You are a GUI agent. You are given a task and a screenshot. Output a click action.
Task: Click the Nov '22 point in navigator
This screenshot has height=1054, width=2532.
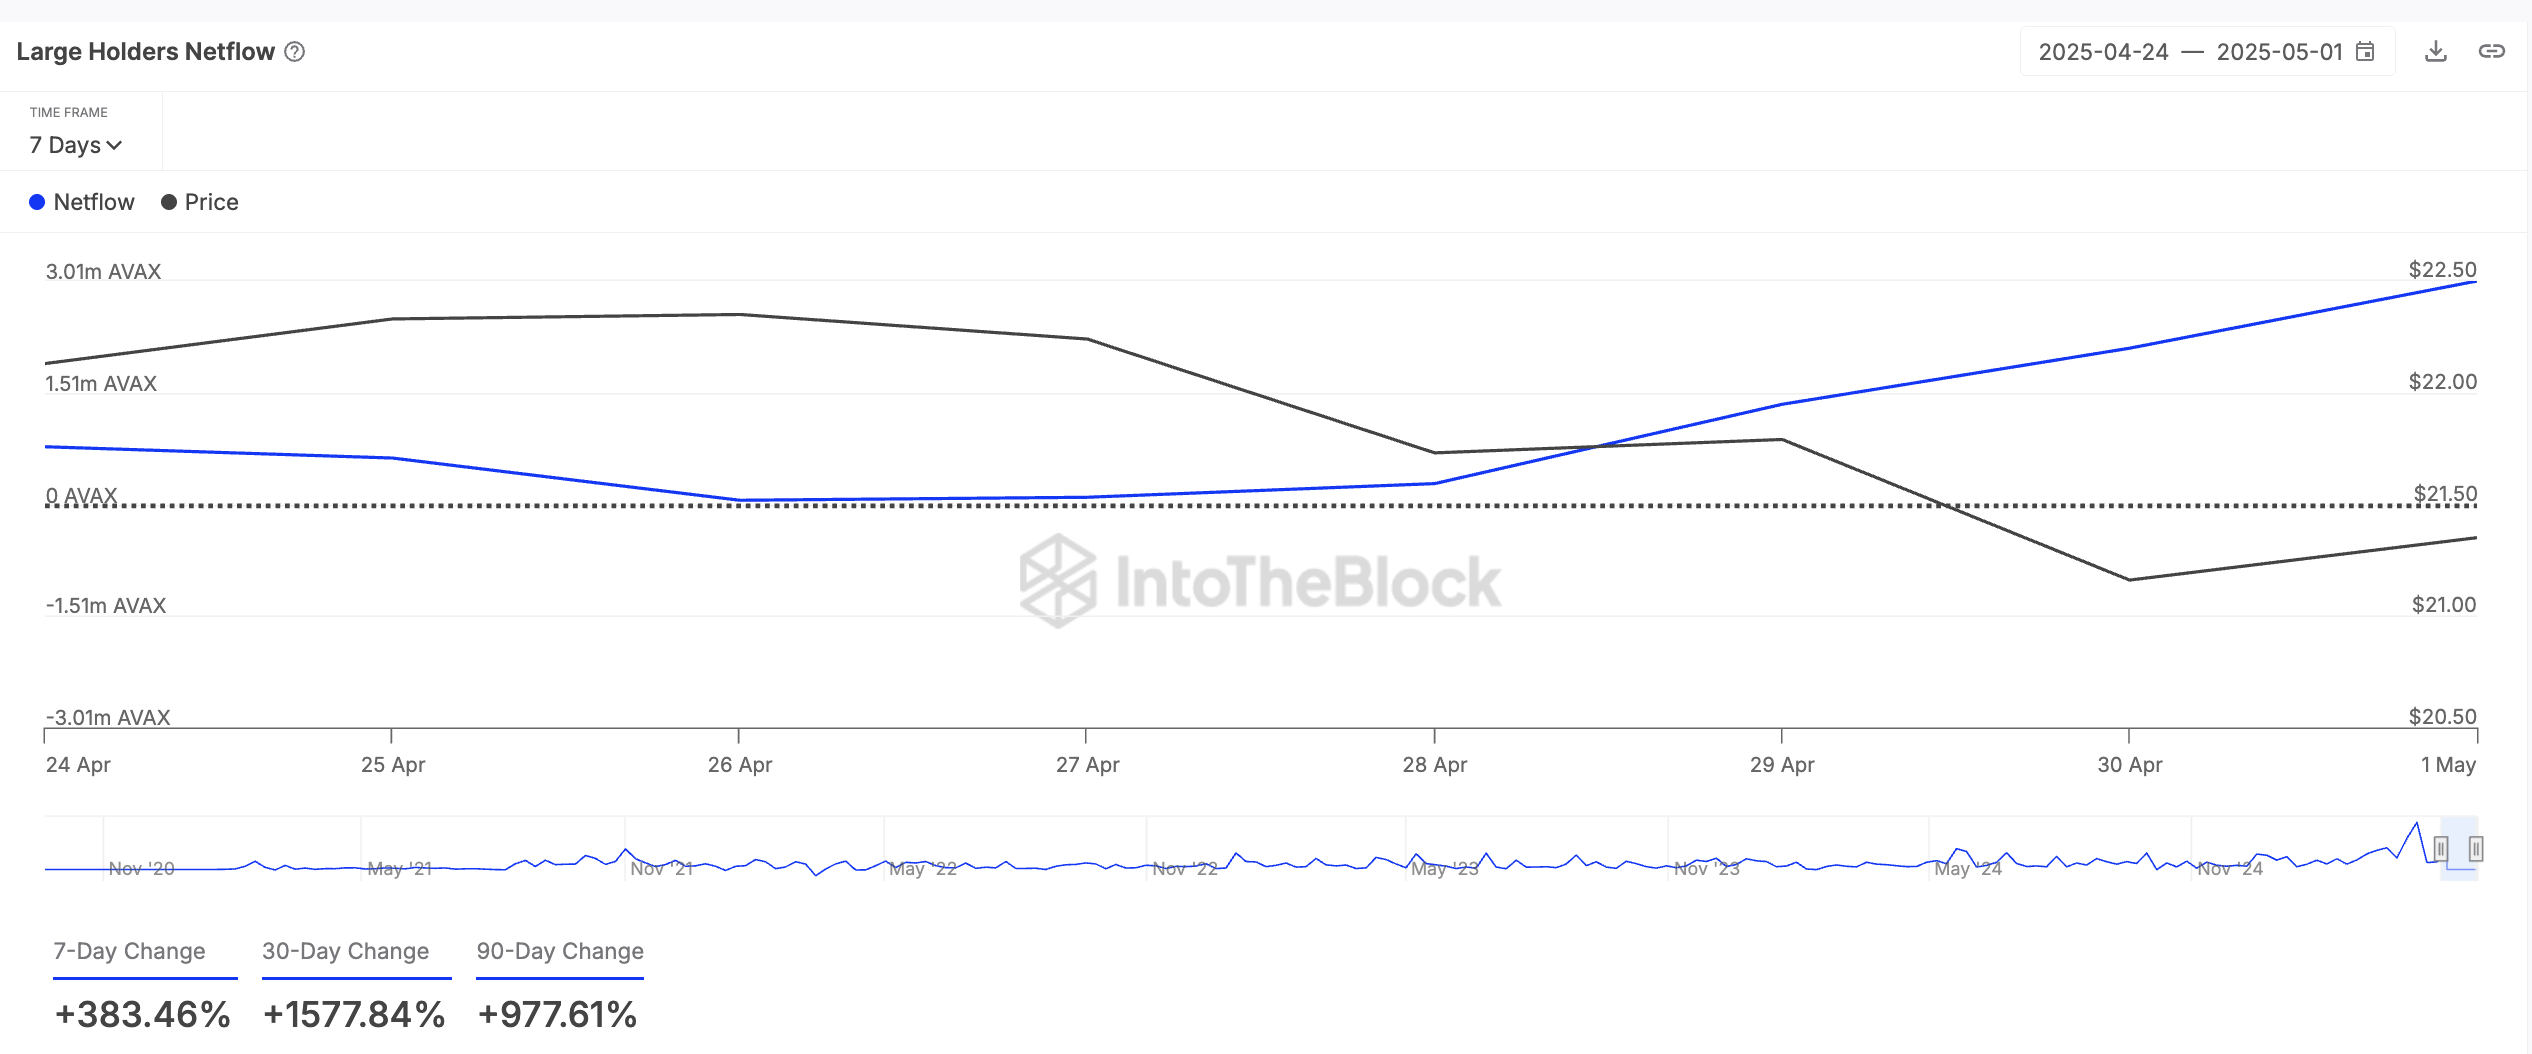coord(1185,868)
